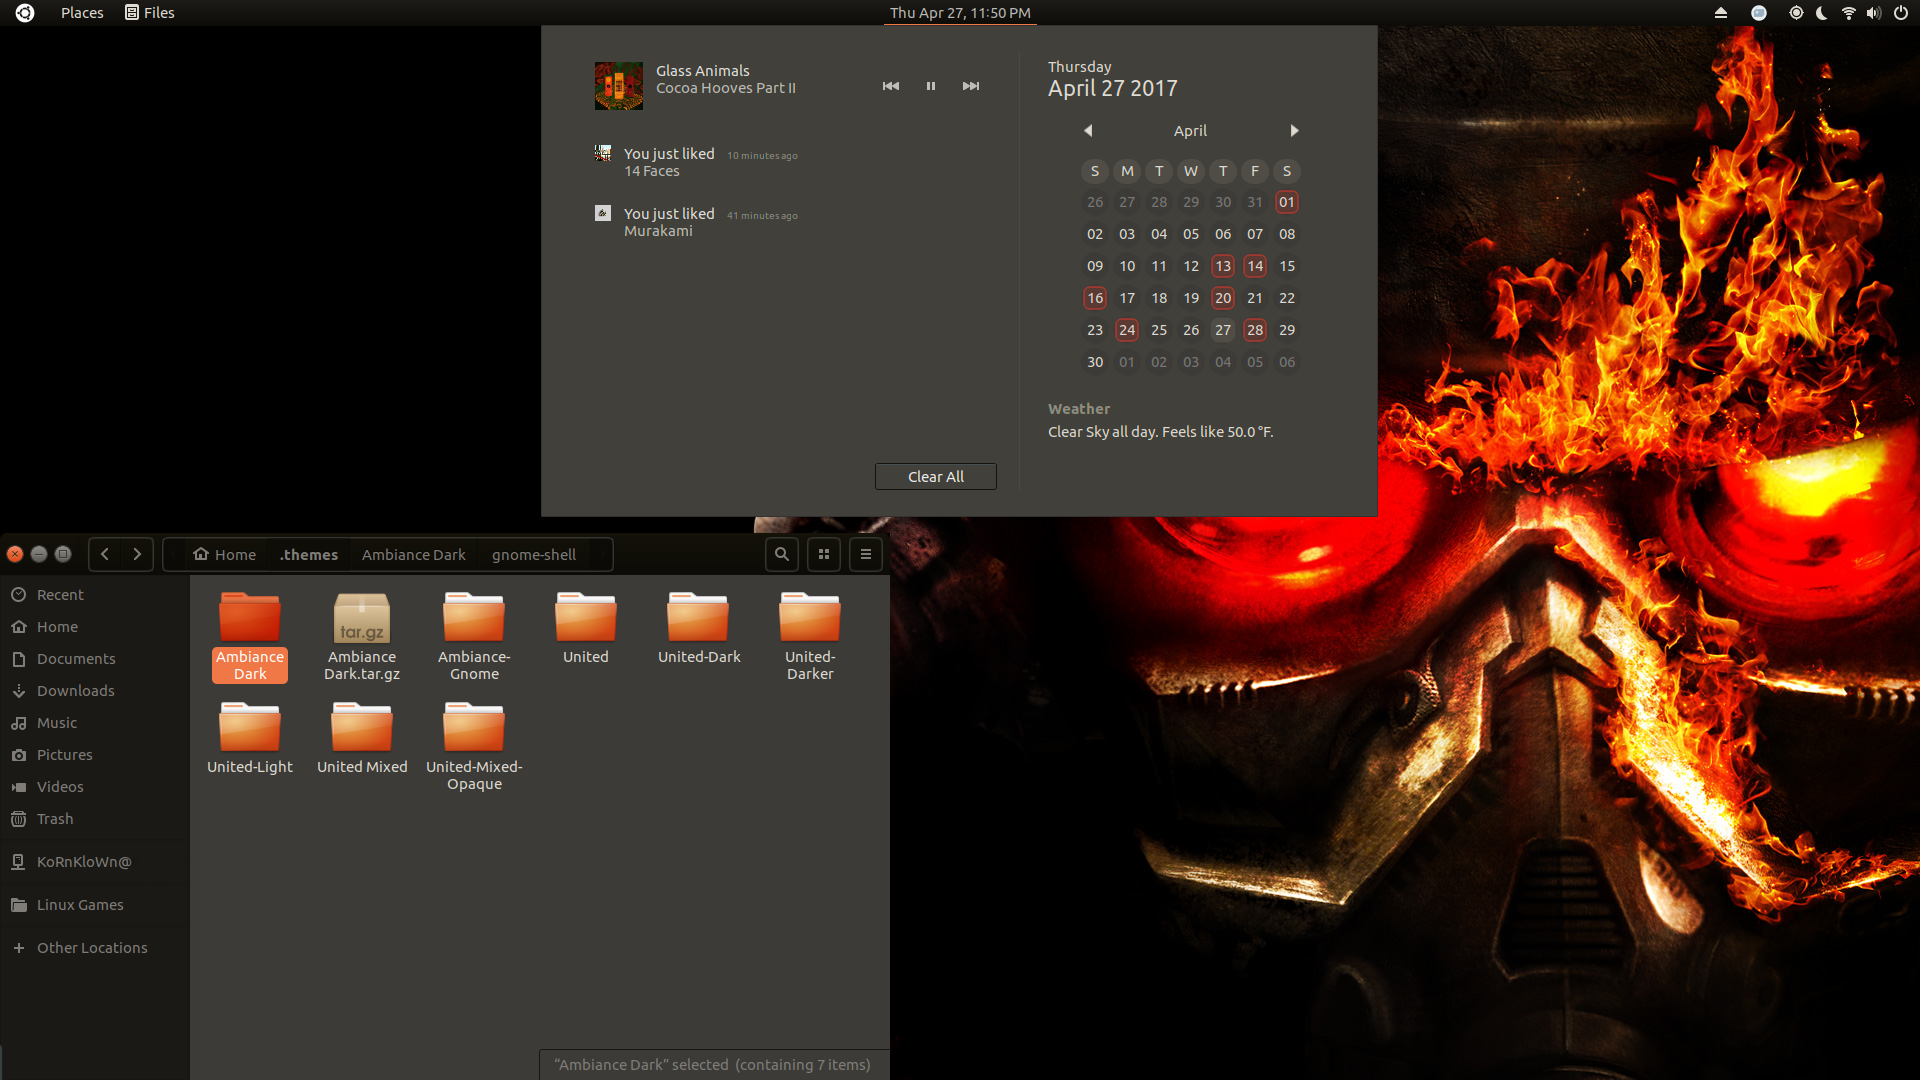The image size is (1920, 1080).
Task: Go back in Files window
Action: [105, 554]
